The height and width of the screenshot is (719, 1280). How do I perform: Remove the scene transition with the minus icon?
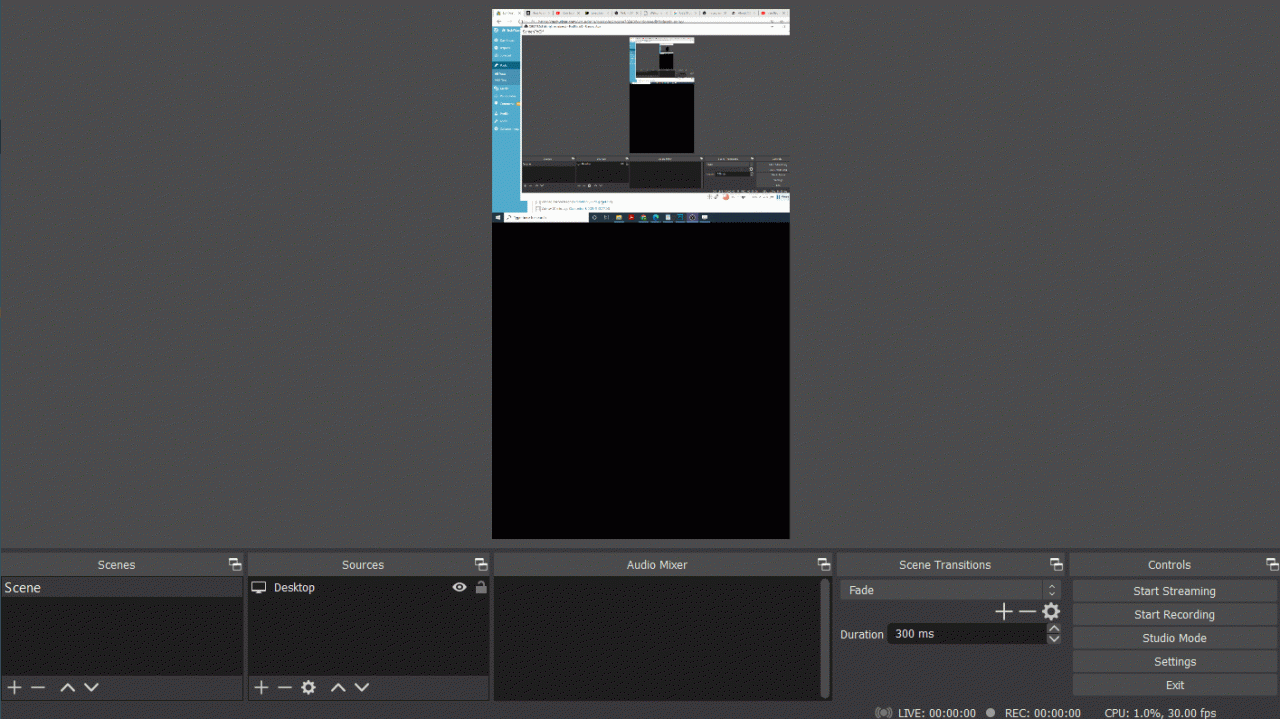(x=1027, y=612)
